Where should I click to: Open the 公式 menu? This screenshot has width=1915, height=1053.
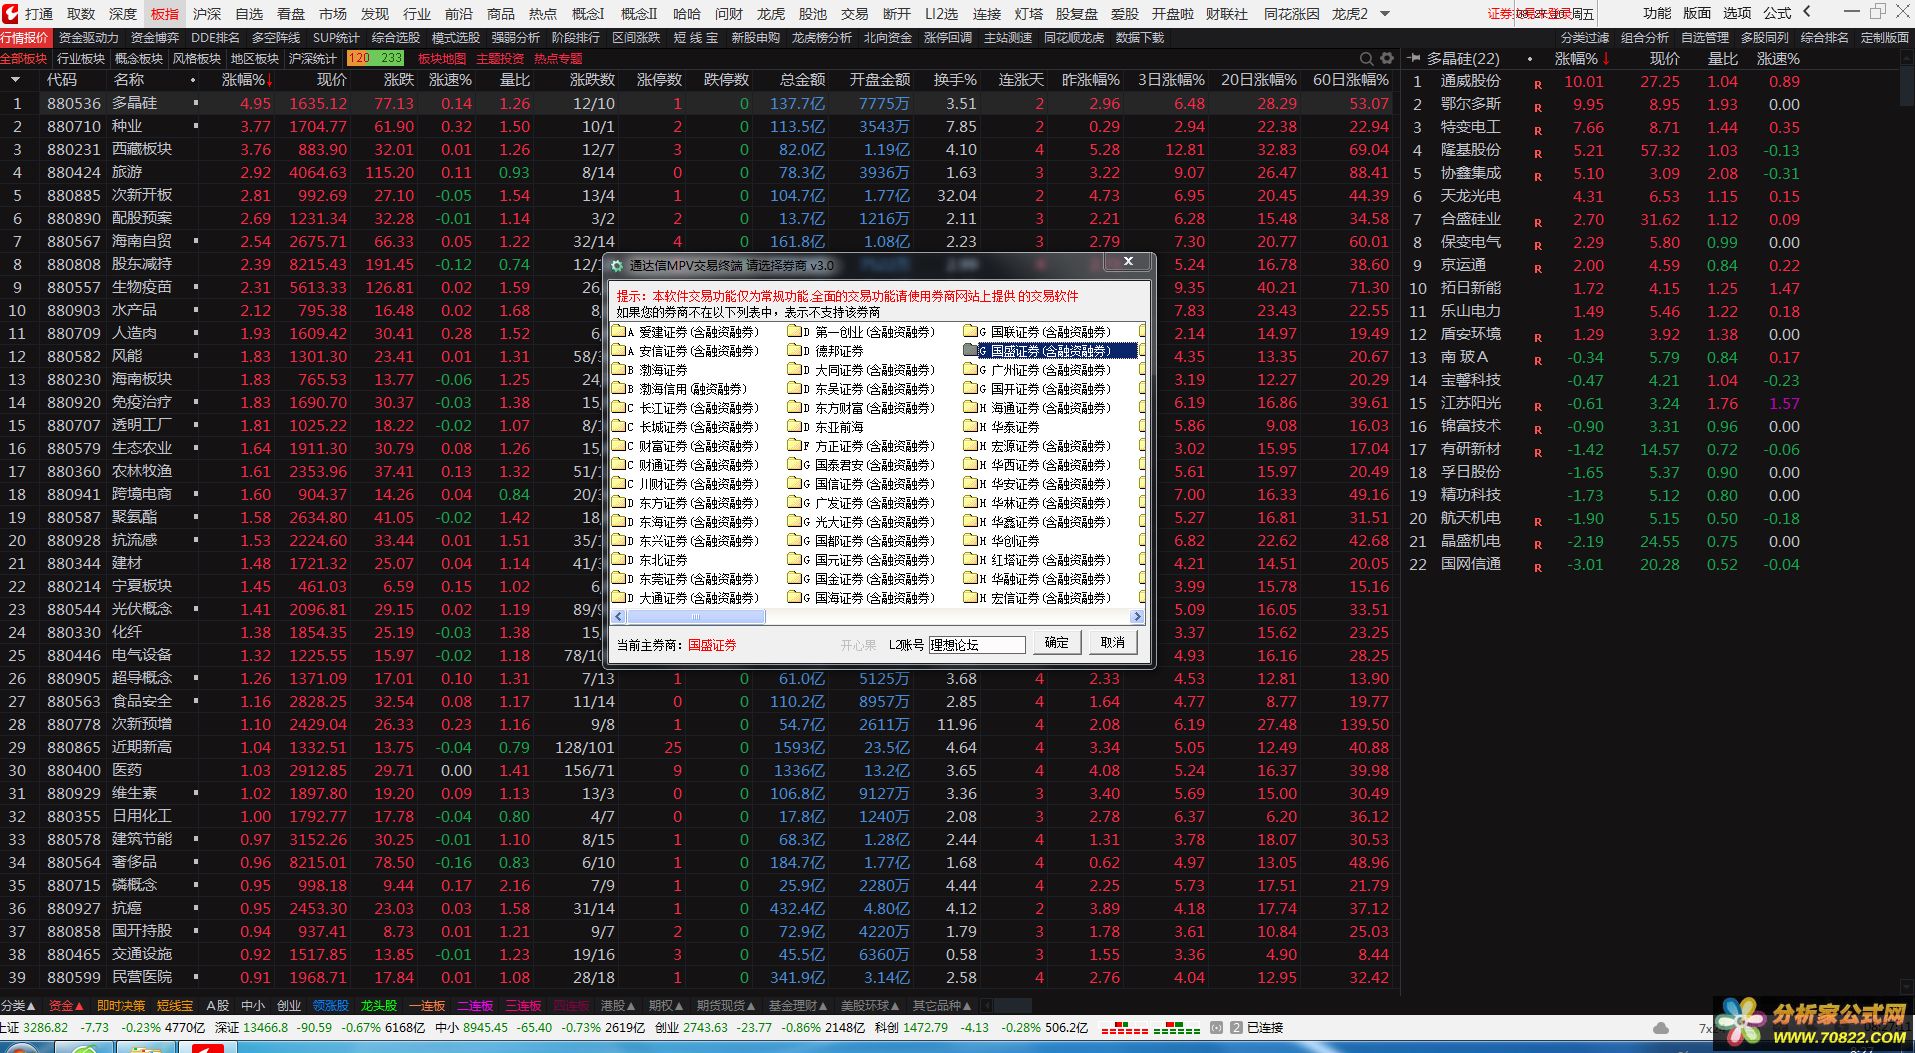(x=1777, y=13)
